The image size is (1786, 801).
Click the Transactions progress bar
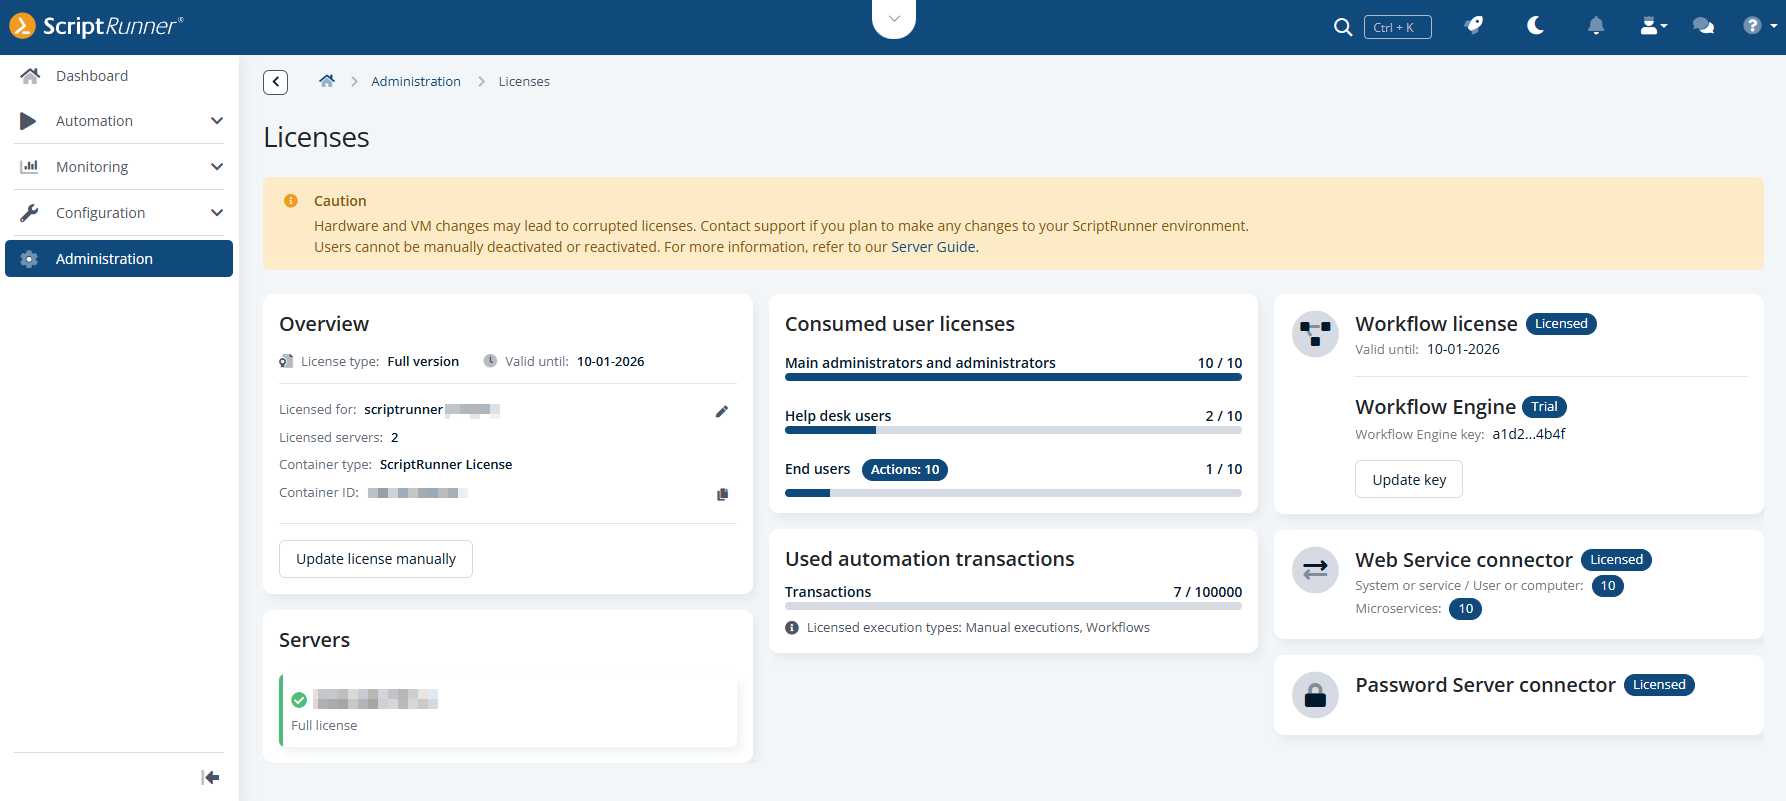[x=1013, y=606]
